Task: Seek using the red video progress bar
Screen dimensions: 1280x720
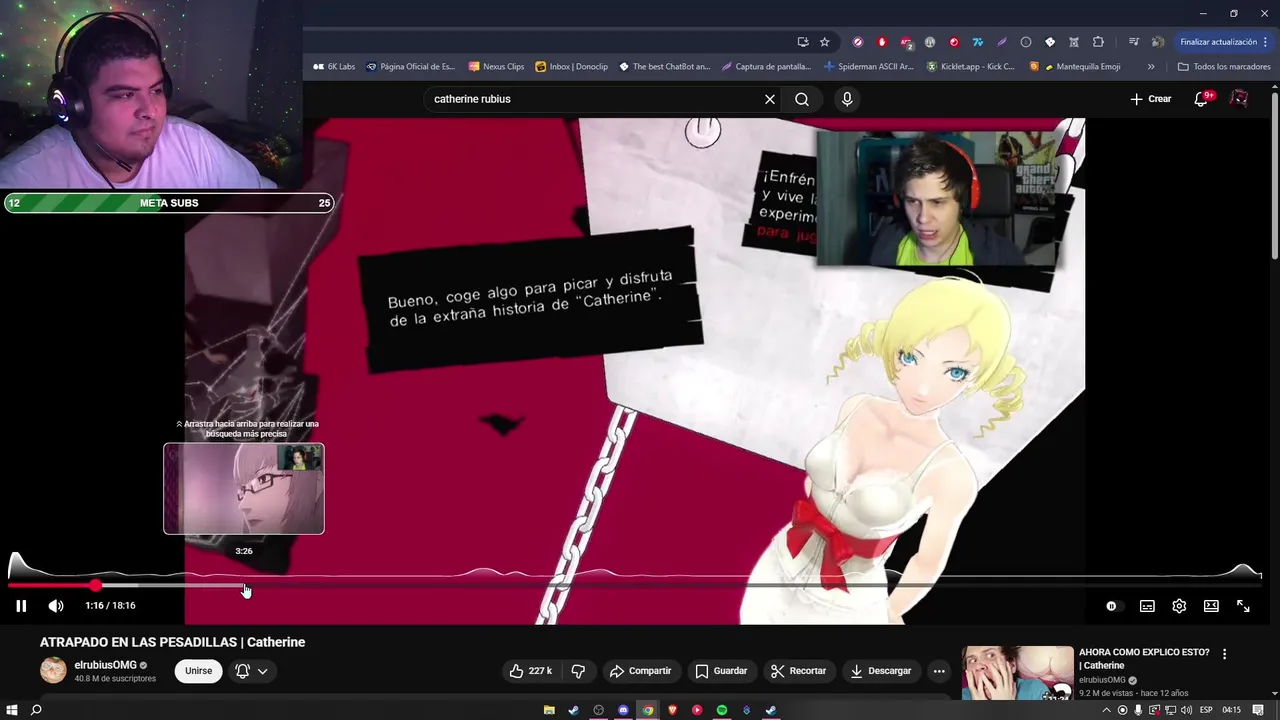Action: point(634,585)
